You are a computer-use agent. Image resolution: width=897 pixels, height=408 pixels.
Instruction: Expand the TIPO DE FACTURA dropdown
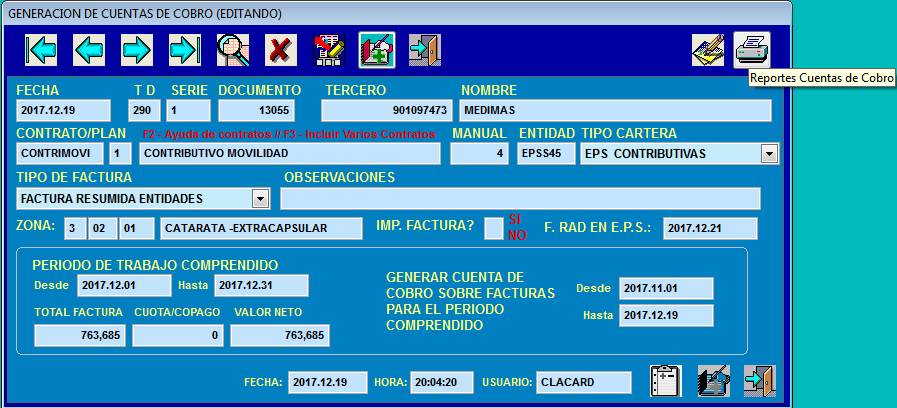(260, 199)
